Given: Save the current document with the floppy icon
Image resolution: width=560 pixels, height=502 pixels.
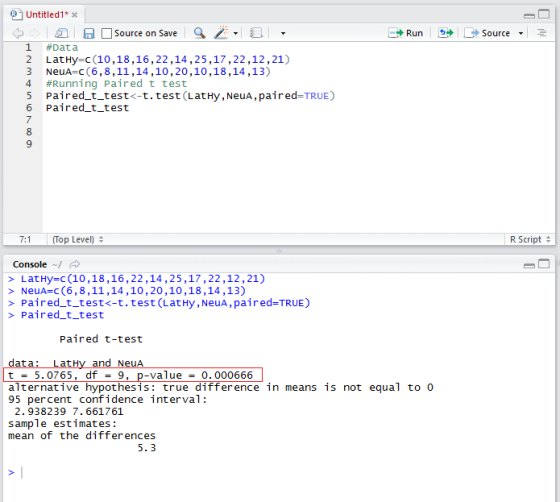Looking at the screenshot, I should pyautogui.click(x=89, y=33).
